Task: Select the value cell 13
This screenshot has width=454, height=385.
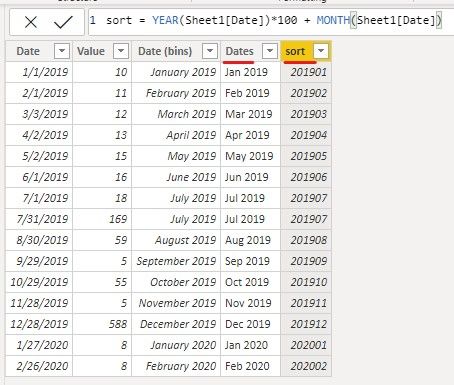Action: (x=102, y=135)
